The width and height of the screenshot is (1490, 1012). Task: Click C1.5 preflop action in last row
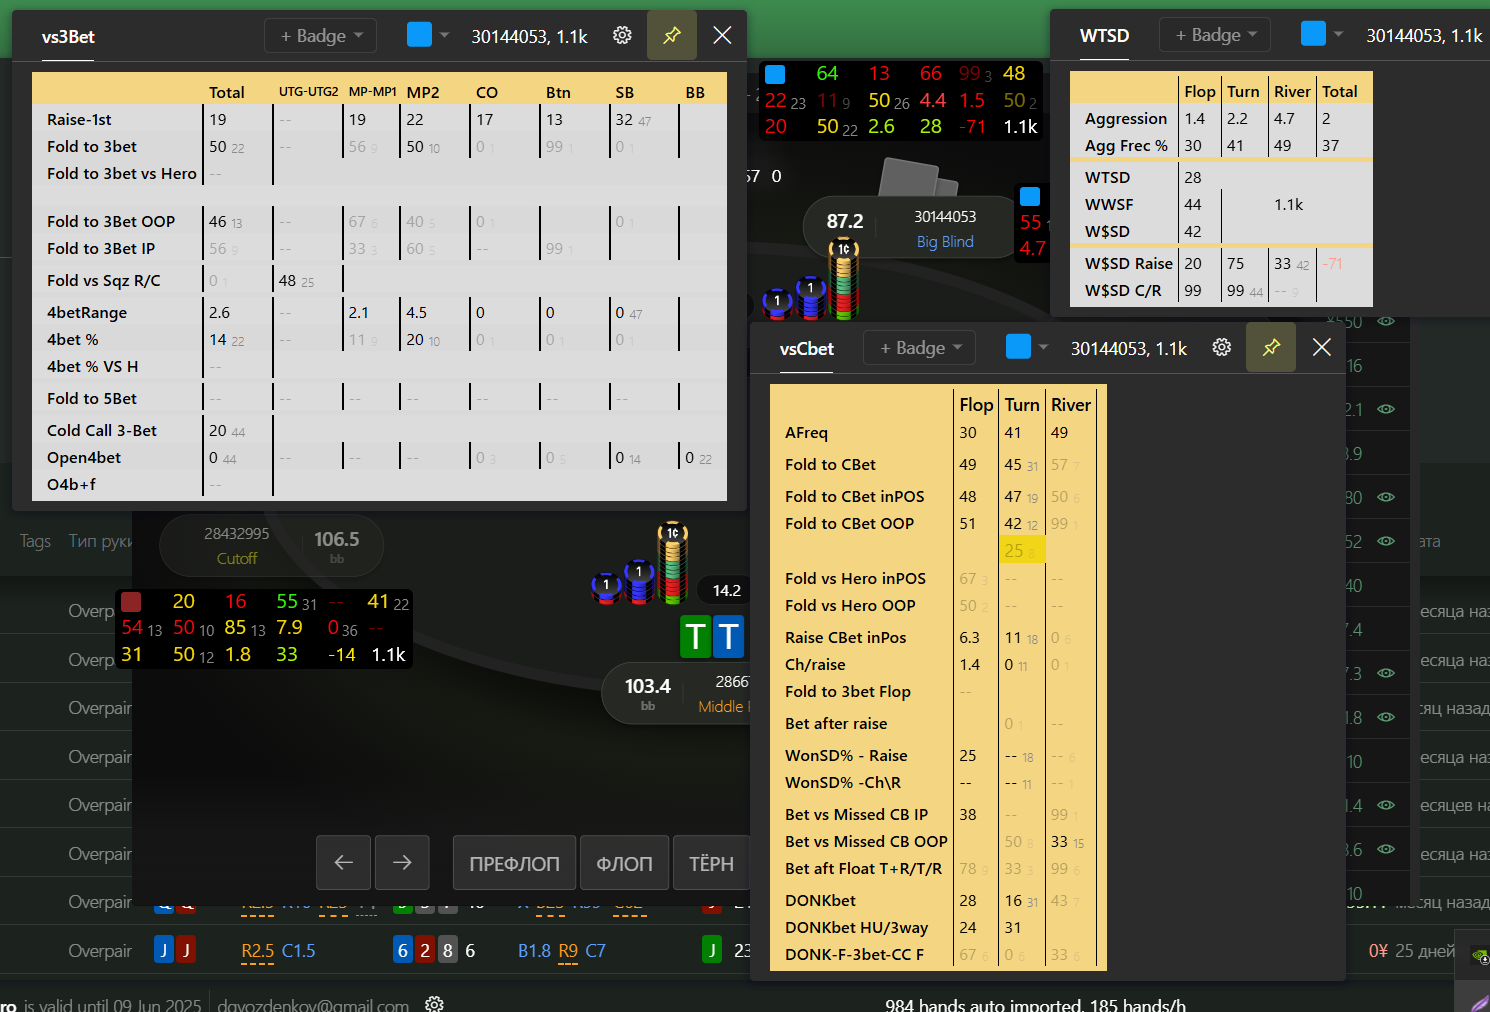pyautogui.click(x=298, y=951)
